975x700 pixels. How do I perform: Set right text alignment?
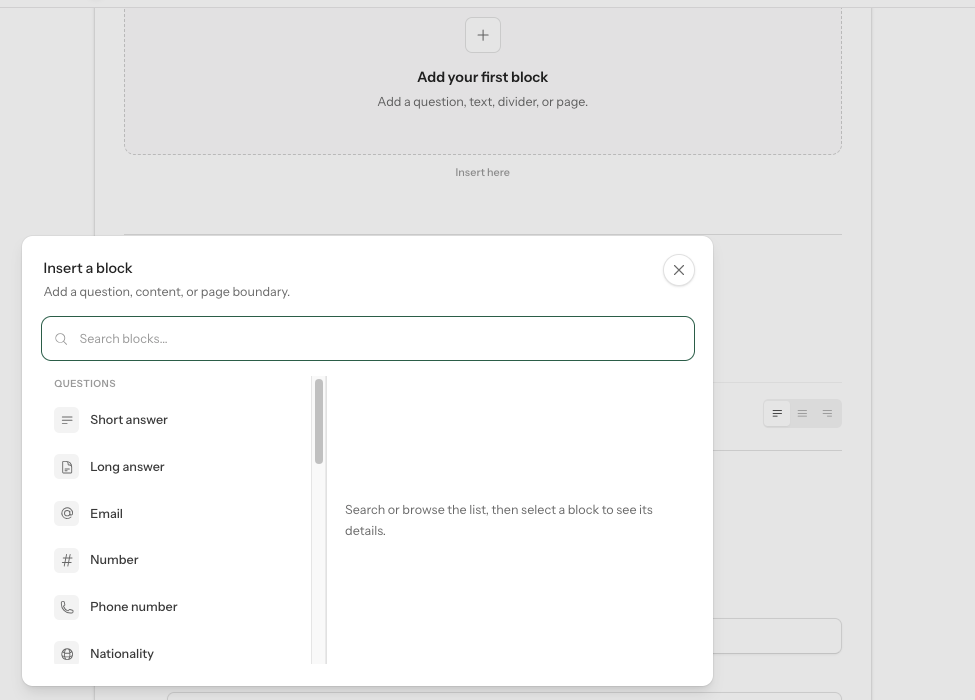(x=827, y=413)
